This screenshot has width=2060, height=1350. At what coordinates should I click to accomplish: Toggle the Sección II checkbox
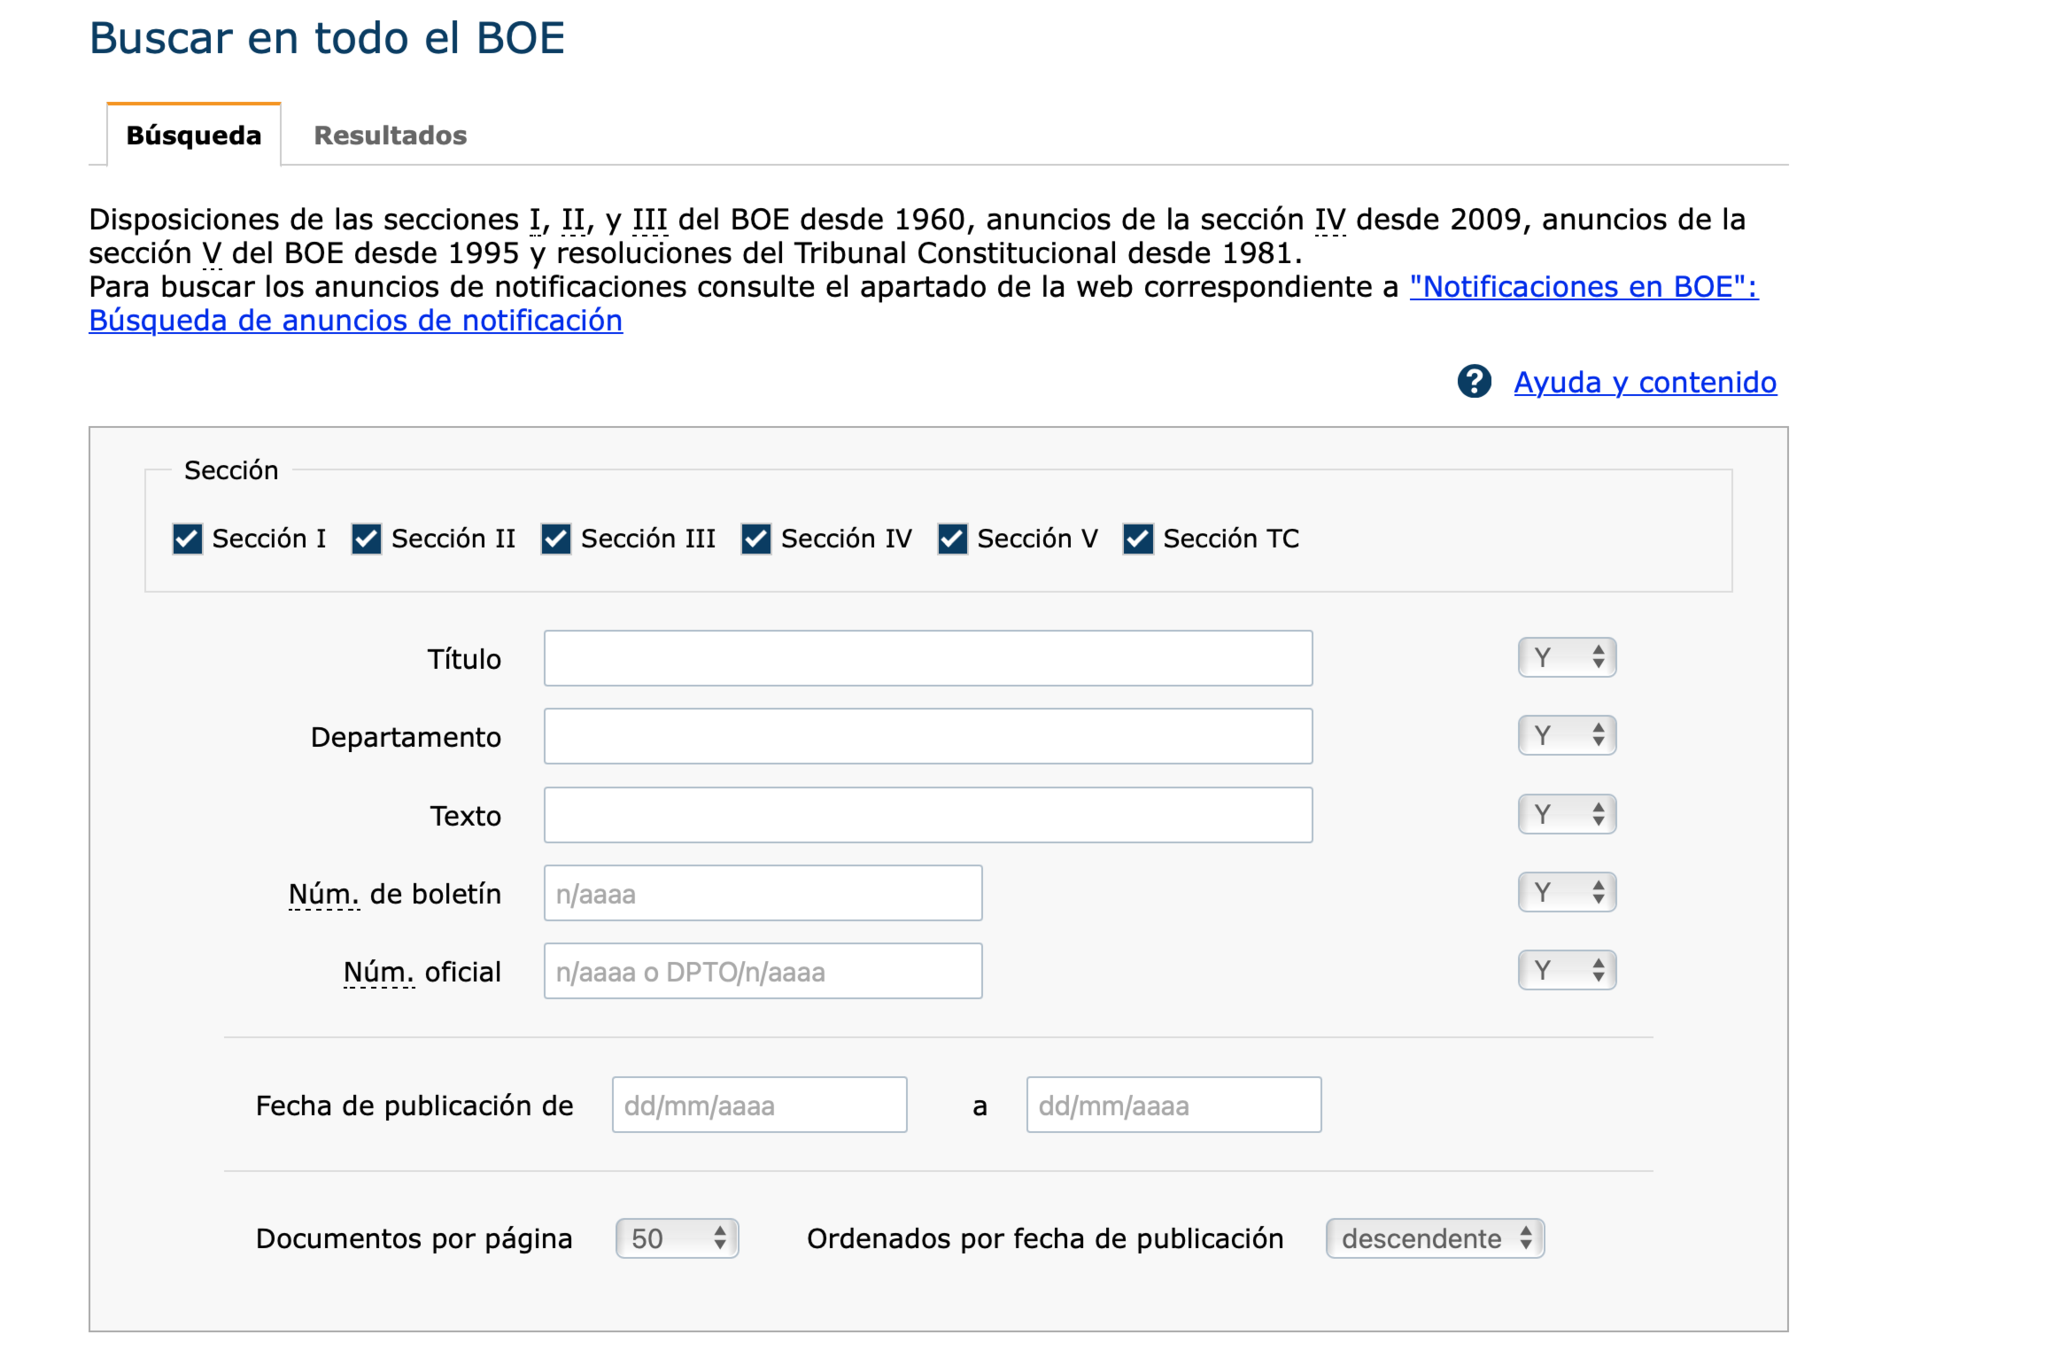tap(366, 539)
